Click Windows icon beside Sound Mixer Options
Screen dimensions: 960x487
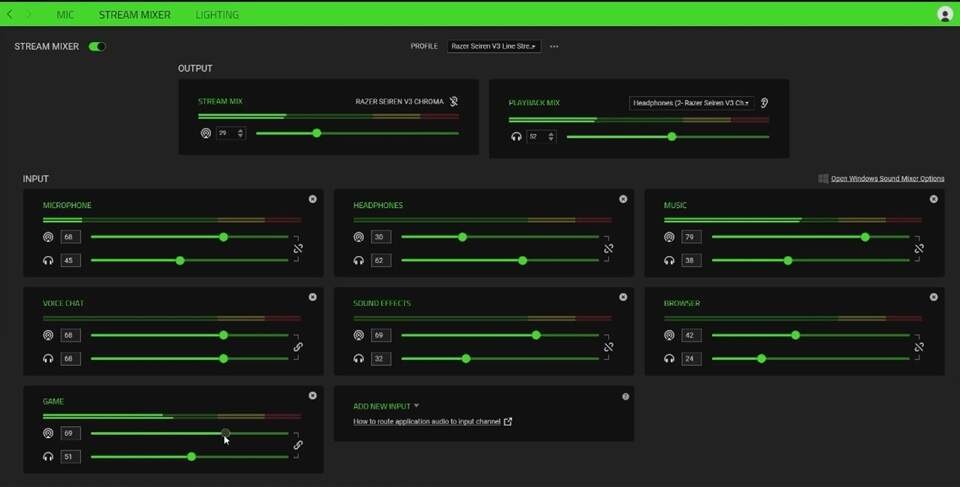[823, 178]
